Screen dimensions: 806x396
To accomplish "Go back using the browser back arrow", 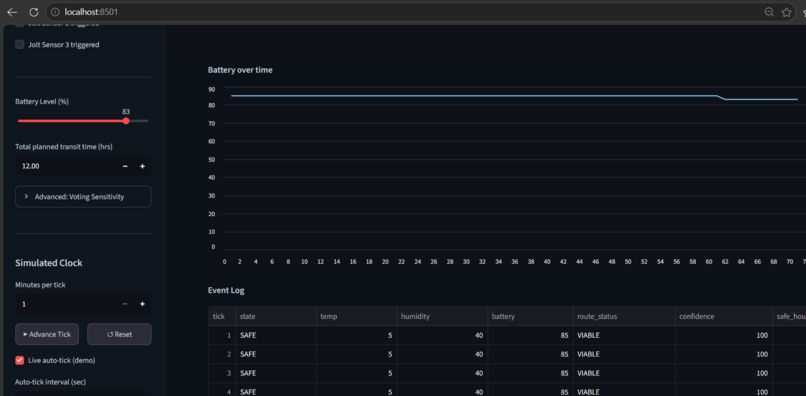I will click(x=12, y=12).
